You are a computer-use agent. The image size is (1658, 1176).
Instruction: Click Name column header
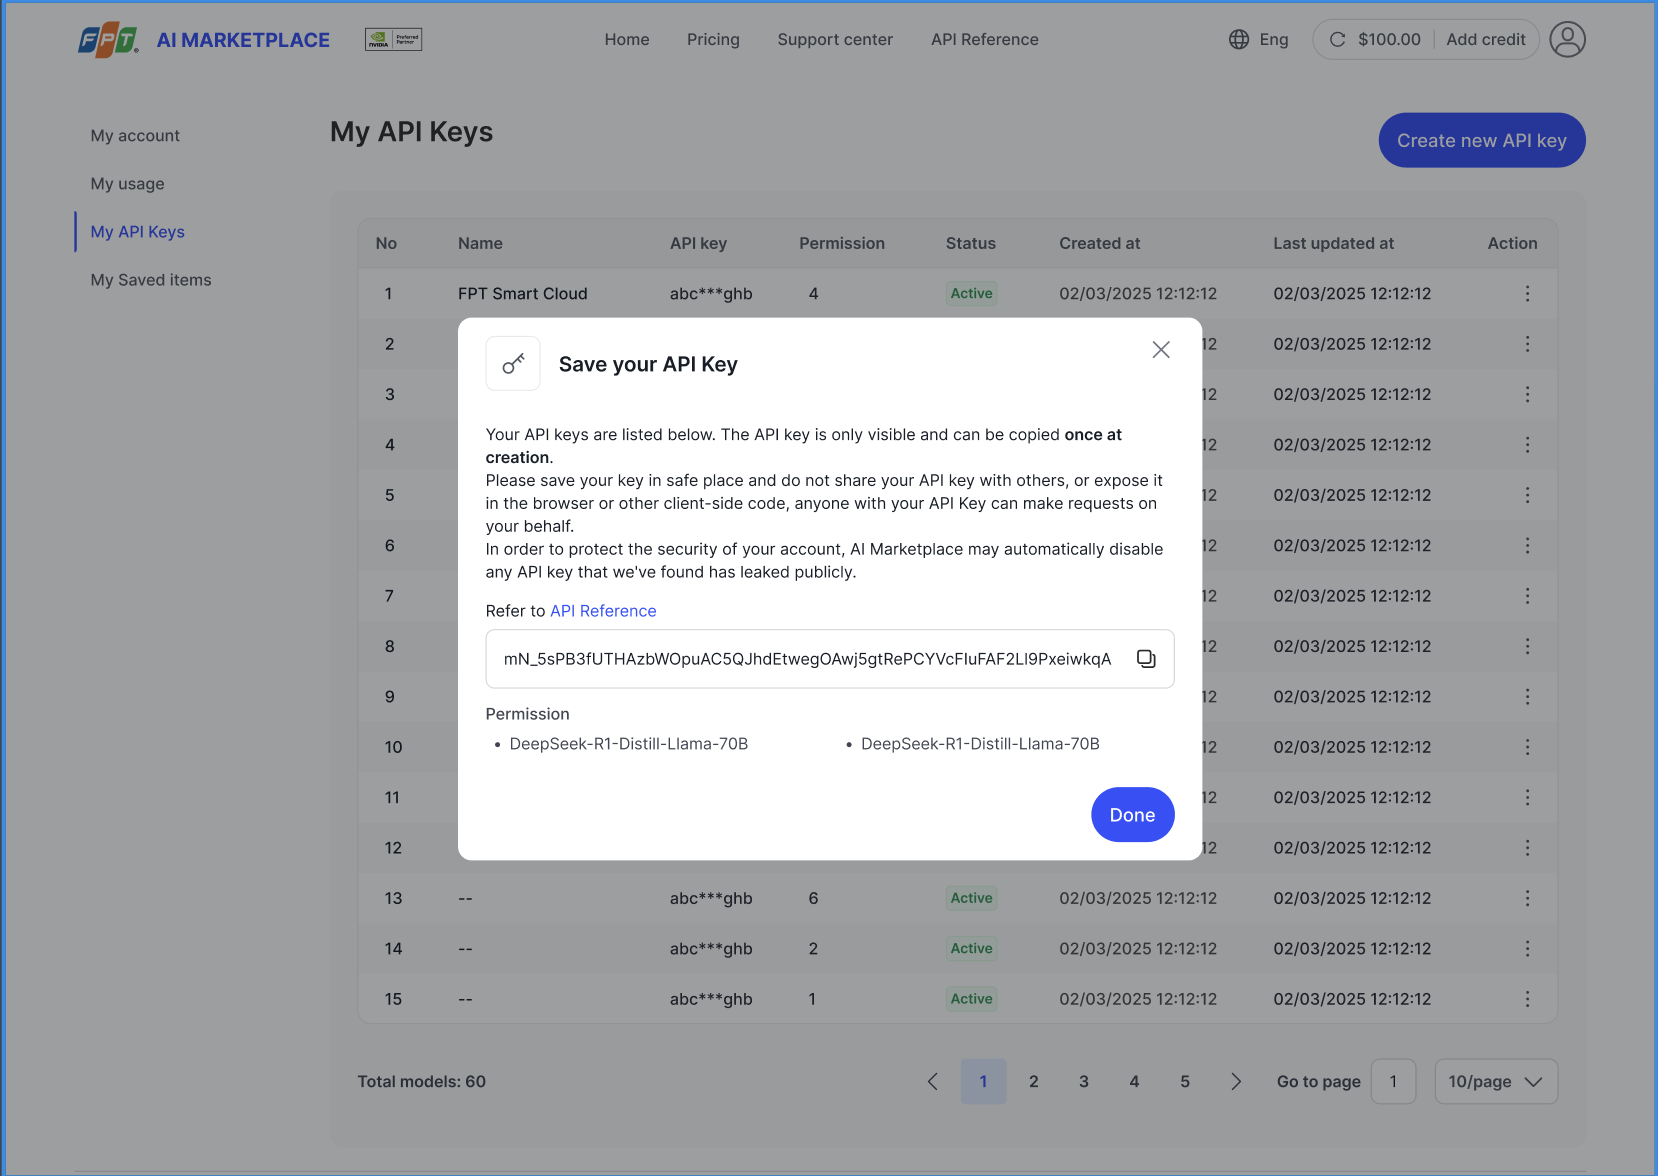[x=480, y=244]
